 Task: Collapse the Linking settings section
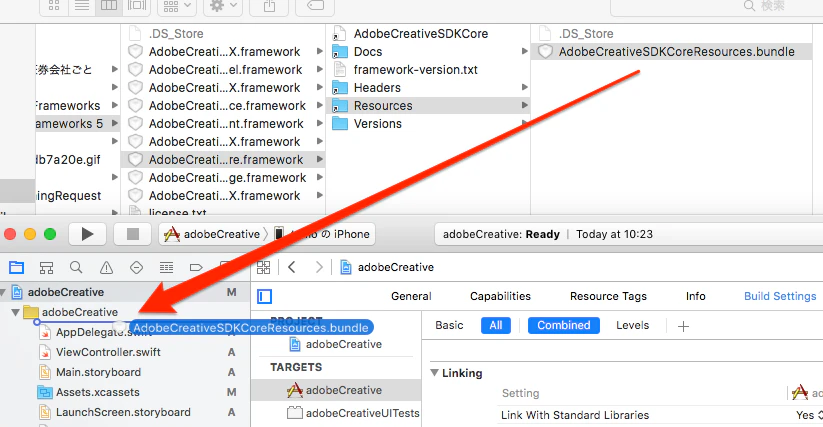pos(435,373)
